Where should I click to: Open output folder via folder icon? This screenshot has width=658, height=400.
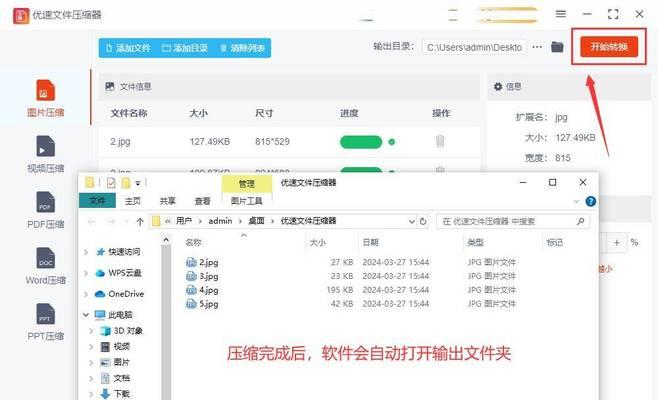(557, 47)
